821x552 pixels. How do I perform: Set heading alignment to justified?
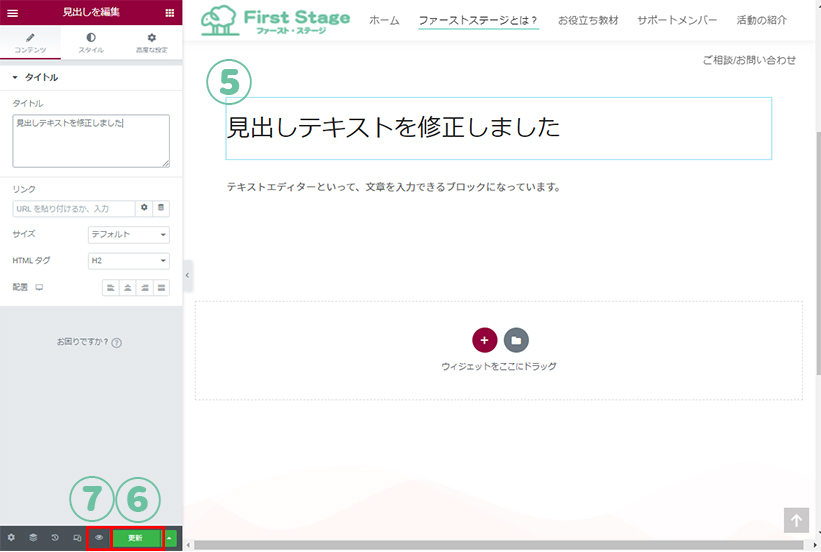(x=161, y=287)
